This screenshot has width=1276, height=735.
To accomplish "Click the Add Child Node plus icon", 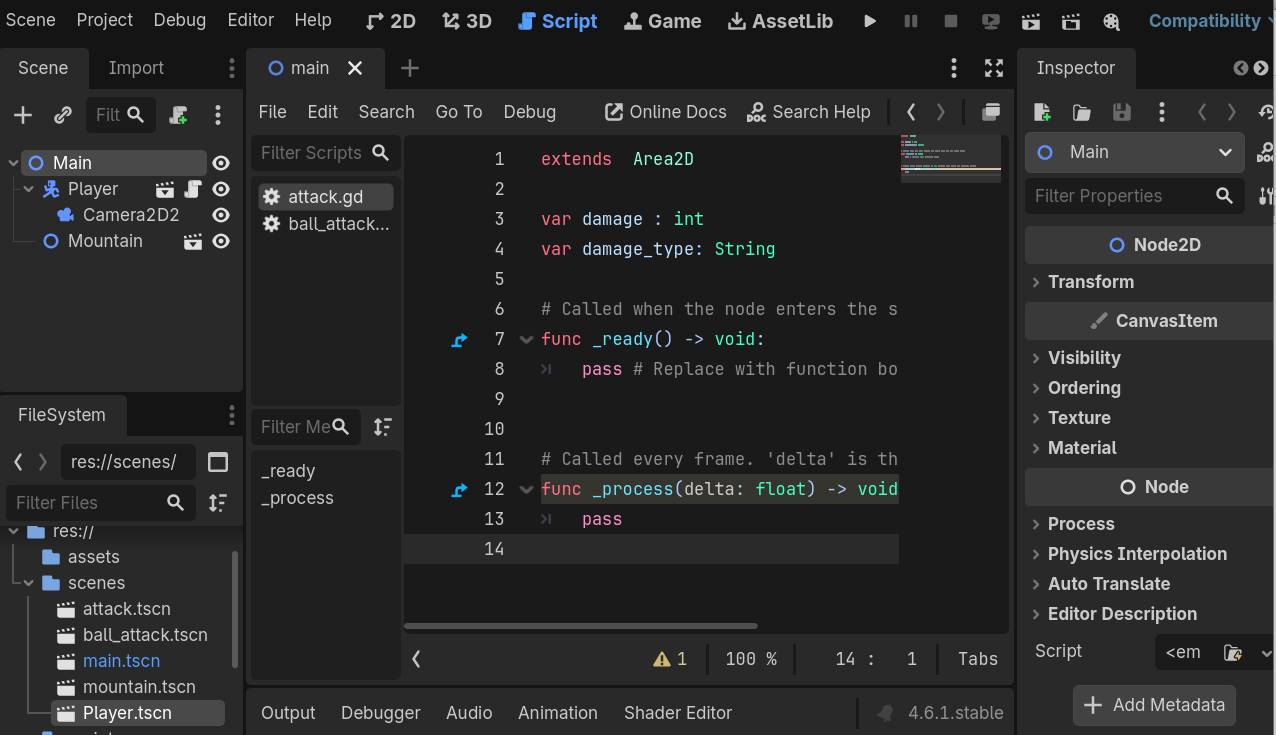I will tap(23, 115).
